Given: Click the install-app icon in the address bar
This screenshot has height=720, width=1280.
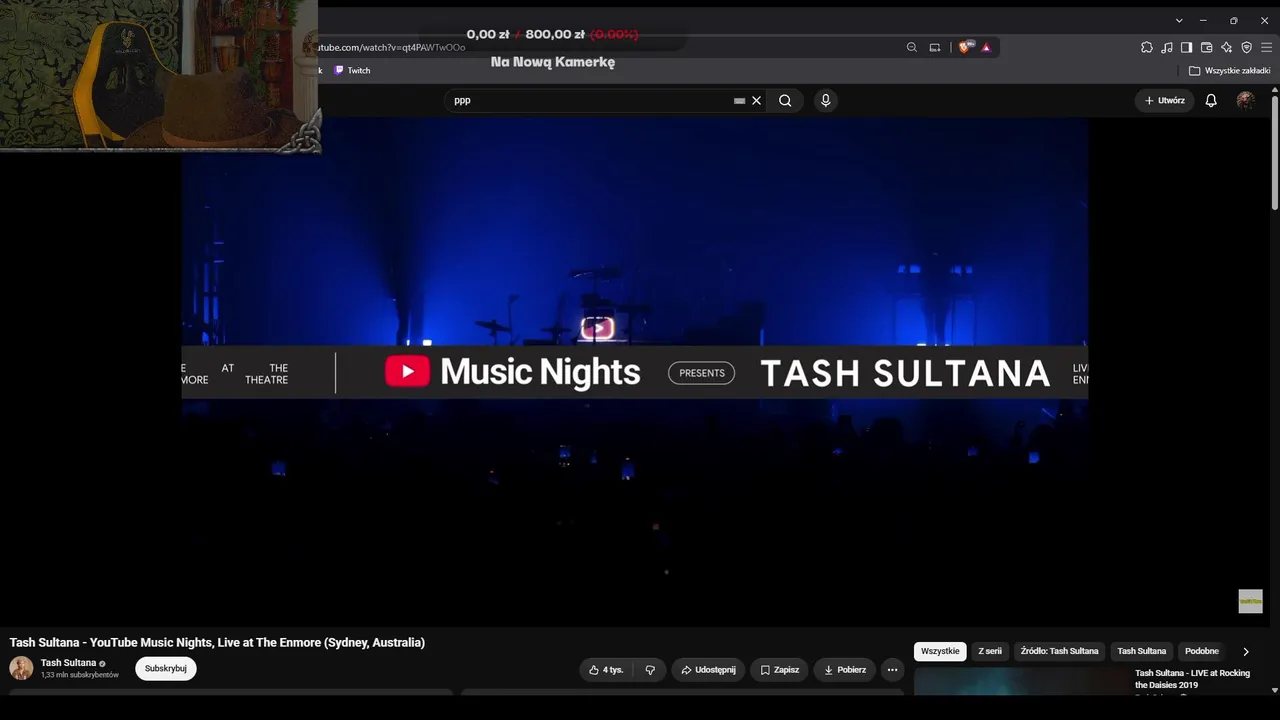Looking at the screenshot, I should click(935, 47).
